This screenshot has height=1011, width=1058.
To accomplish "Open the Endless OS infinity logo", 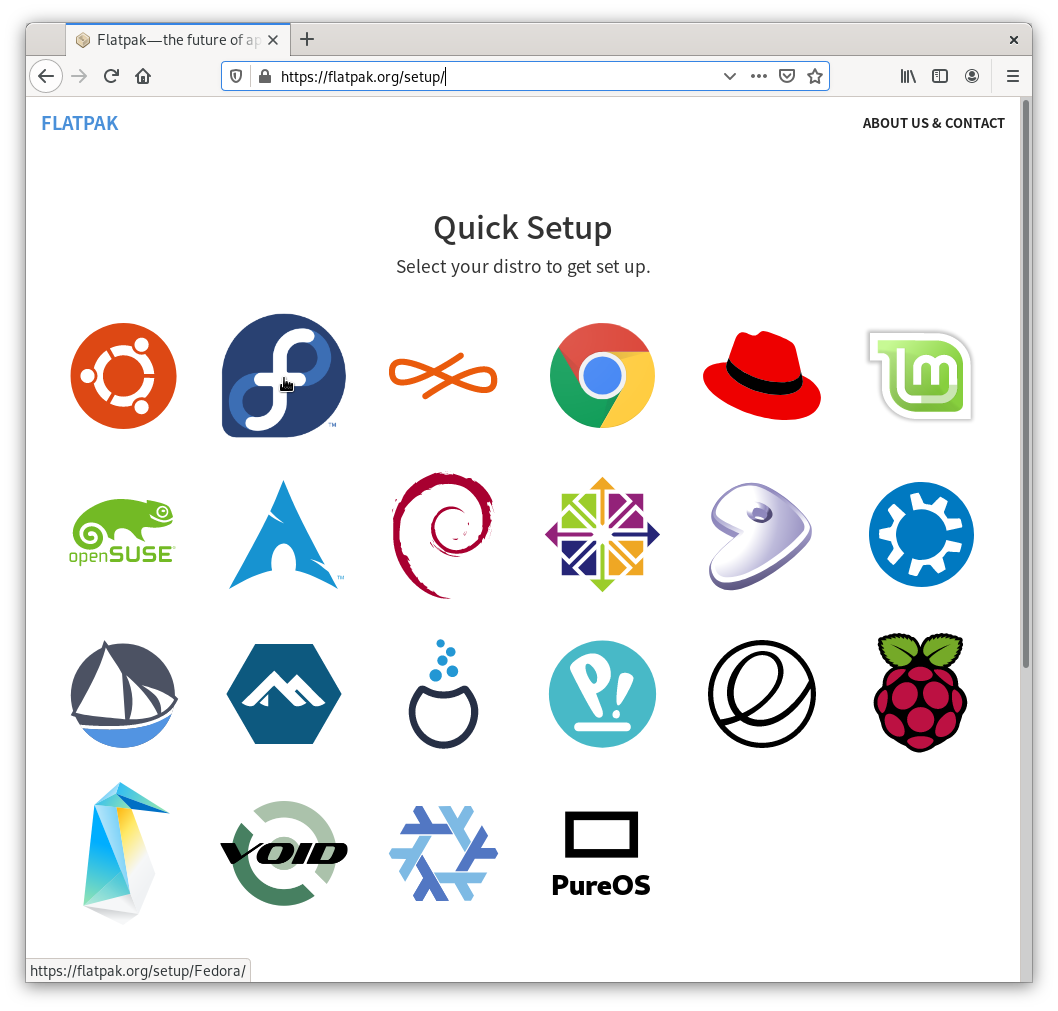I will point(443,376).
